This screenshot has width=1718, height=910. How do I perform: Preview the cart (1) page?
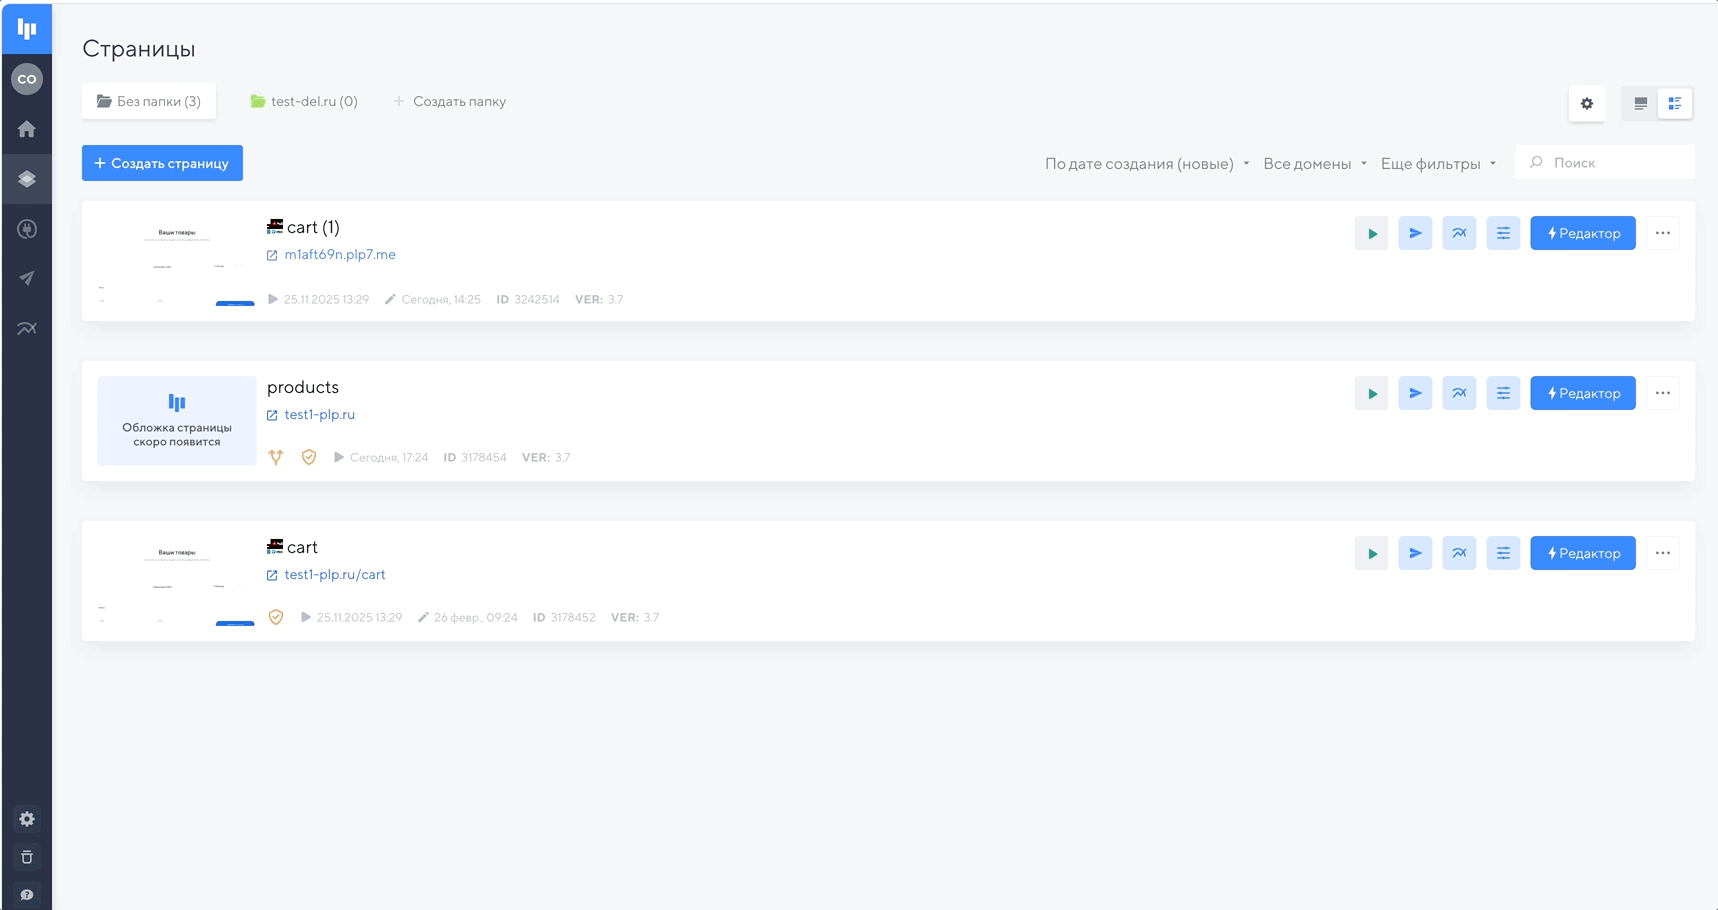pyautogui.click(x=1372, y=233)
